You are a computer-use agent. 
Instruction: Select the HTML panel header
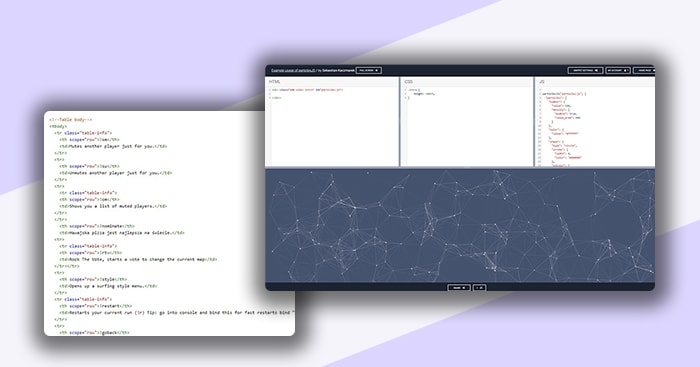[332, 82]
